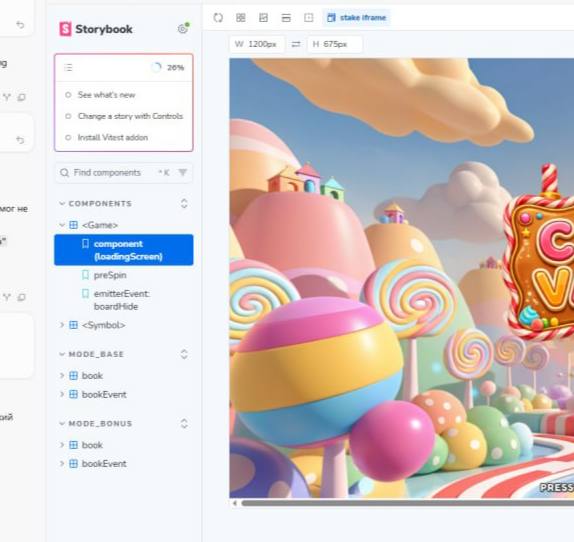Collapse the MODE_BONUS section chevron
The image size is (574, 542).
[62, 423]
